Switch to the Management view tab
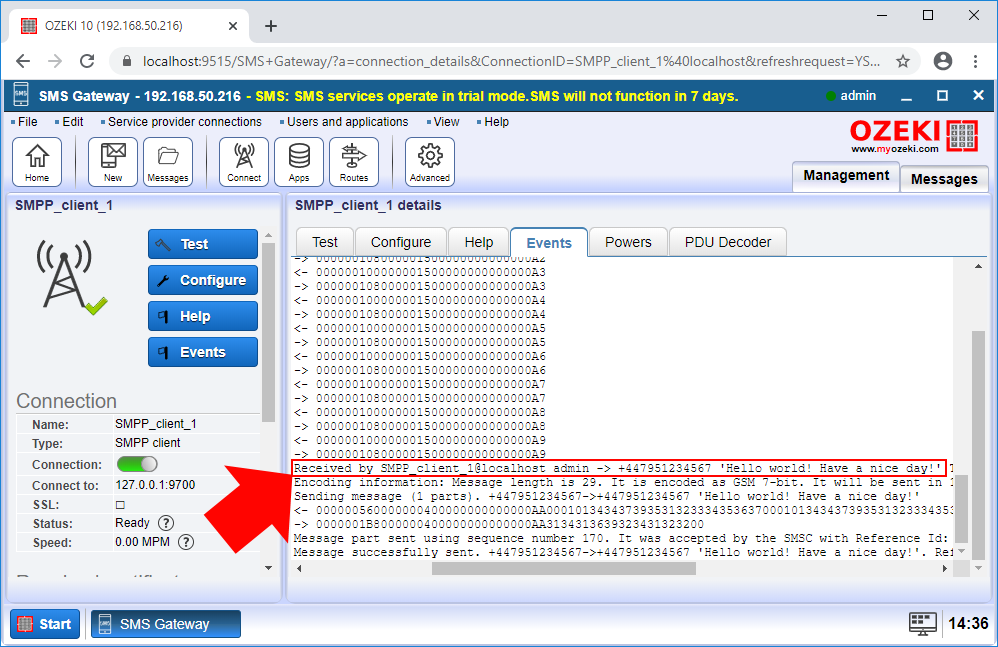The height and width of the screenshot is (647, 998). click(846, 176)
